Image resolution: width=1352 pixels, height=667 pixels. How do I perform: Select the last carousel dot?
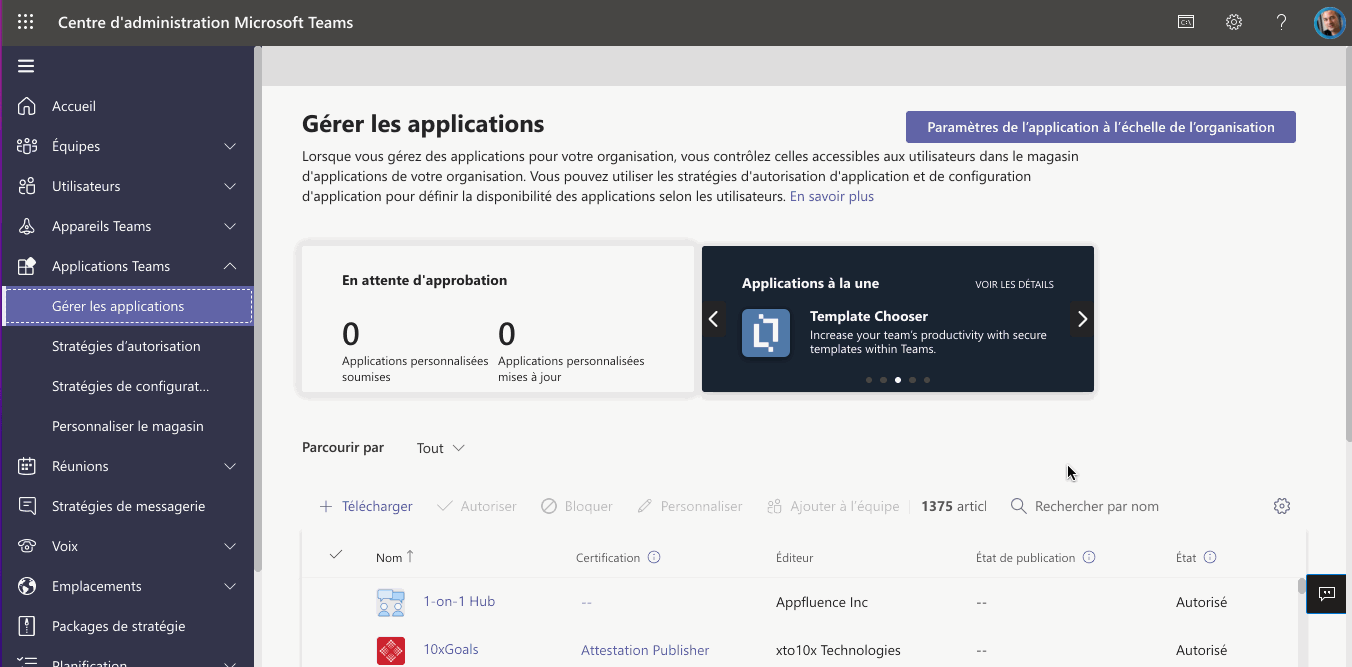(927, 380)
